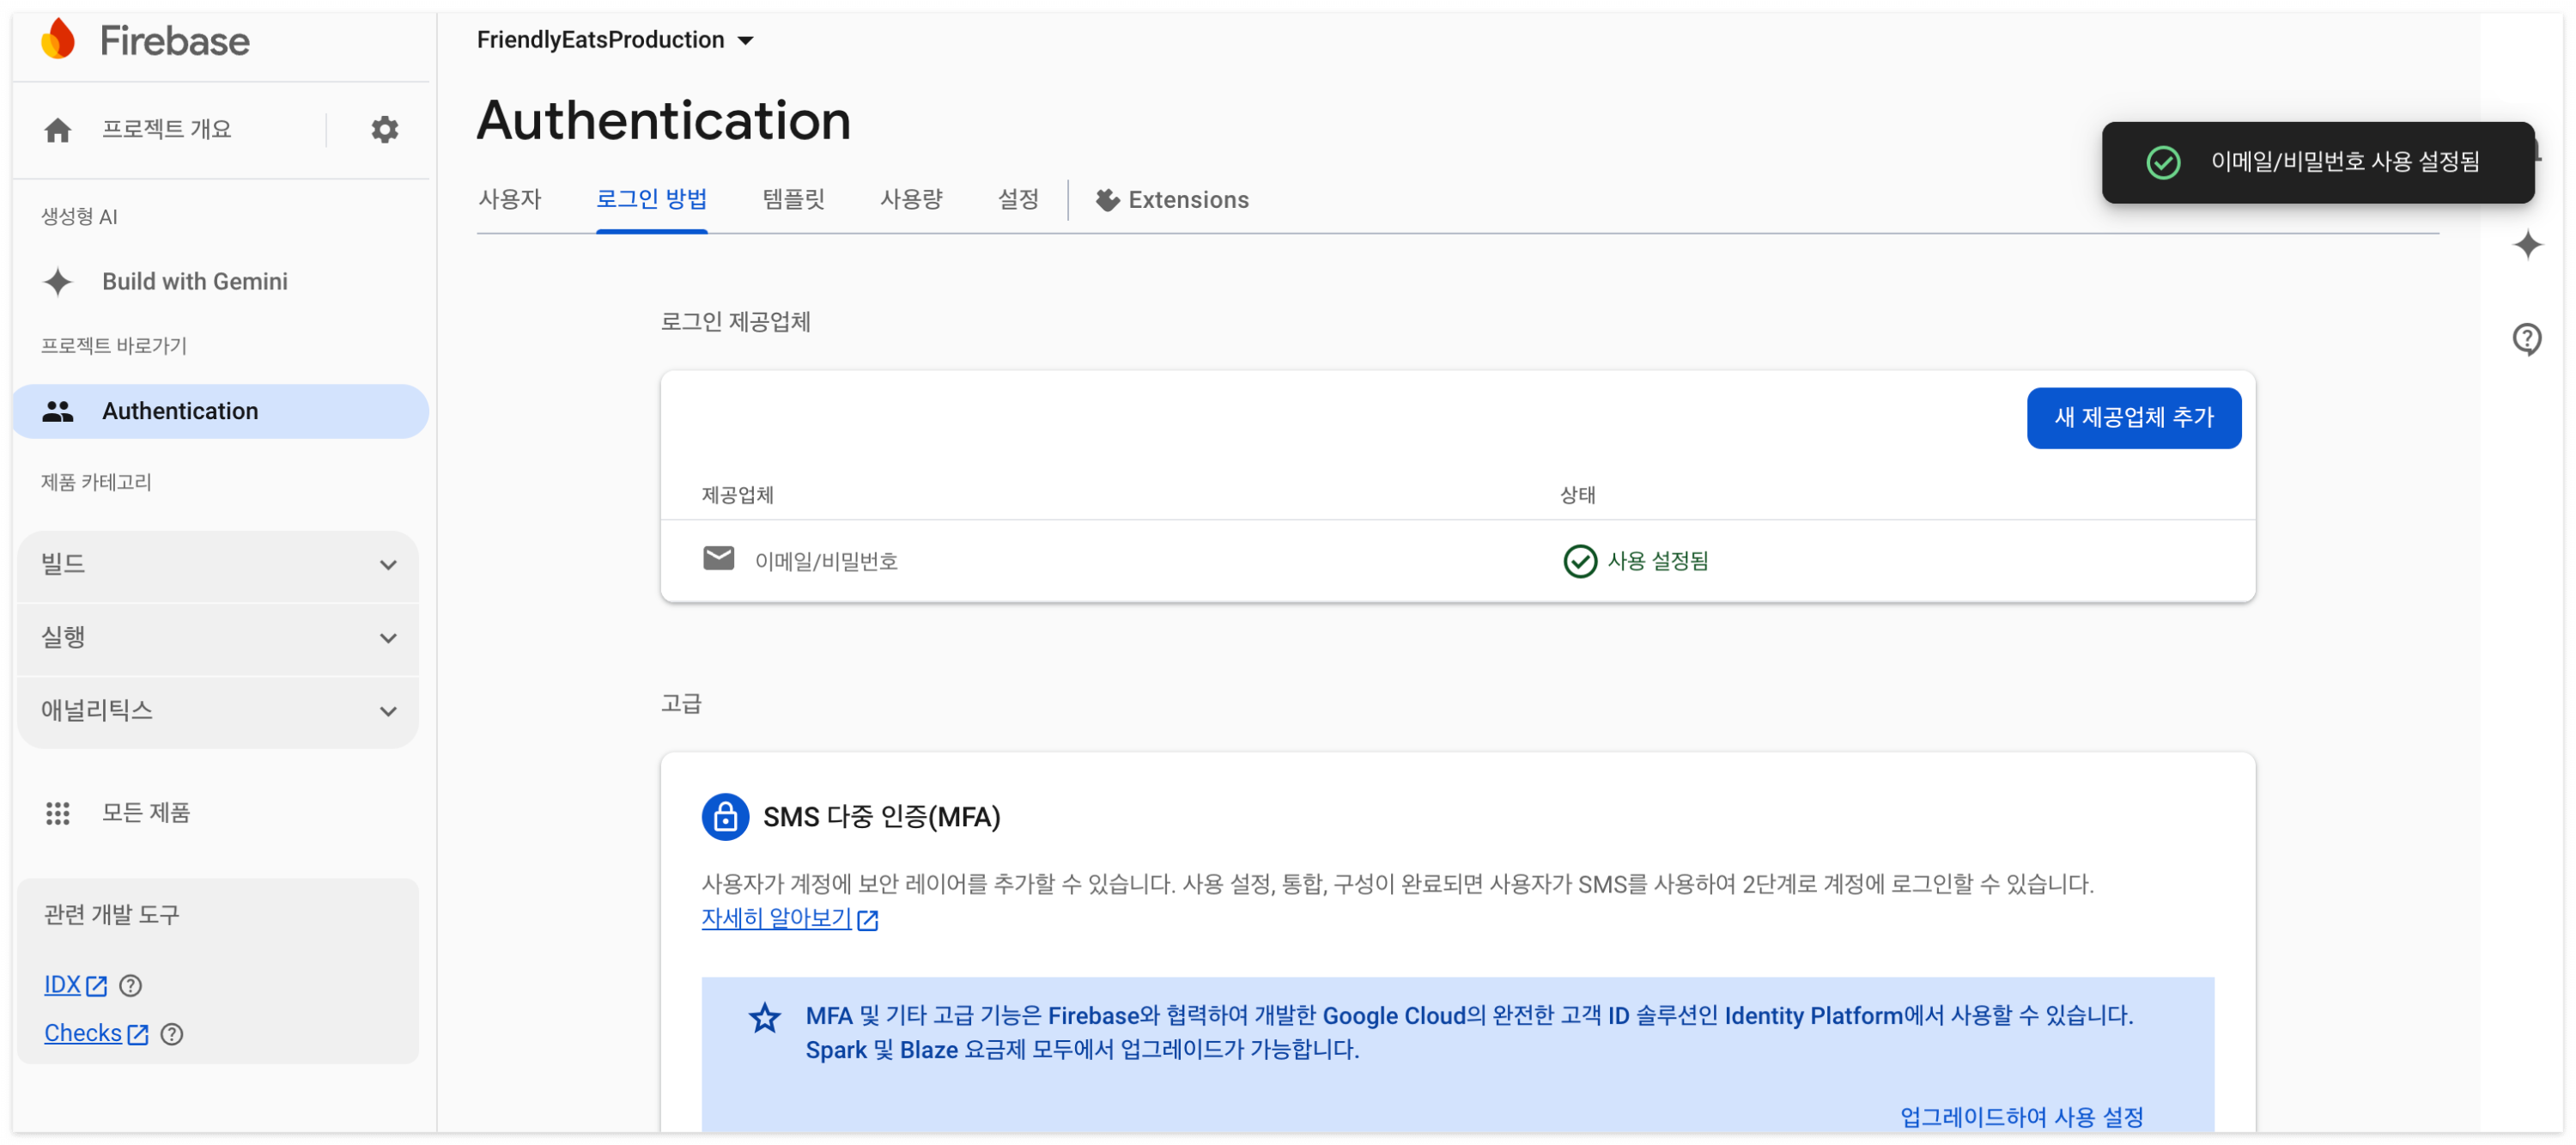Select the 이메일/비밀번호 provider row
The image size is (2576, 1145).
click(826, 561)
